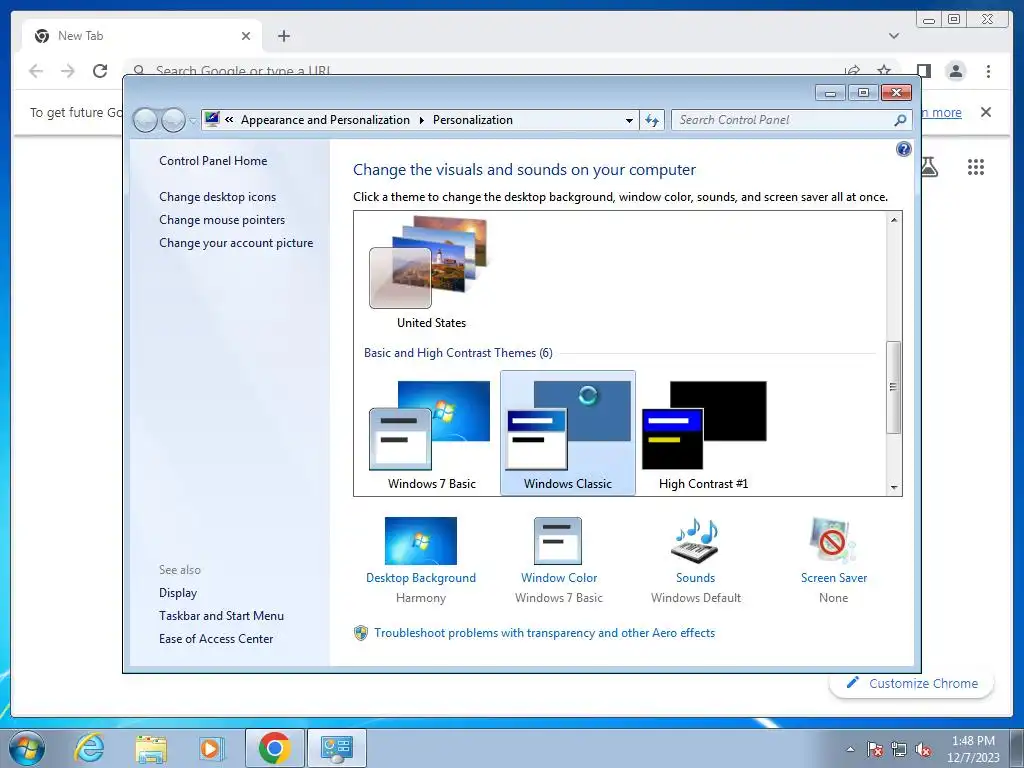The height and width of the screenshot is (768, 1024).
Task: Open Google apps grid icon in Chrome
Action: click(x=976, y=167)
